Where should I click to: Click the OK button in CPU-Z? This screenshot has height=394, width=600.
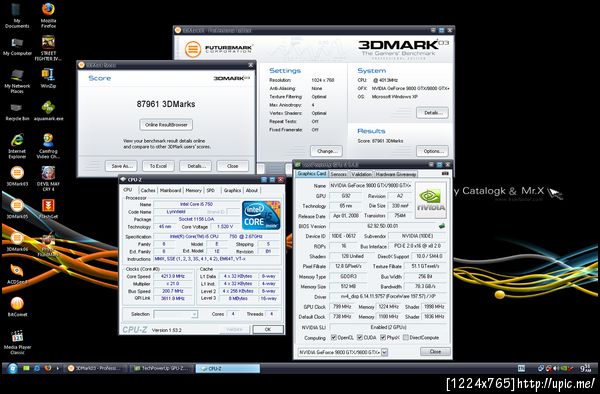268,329
